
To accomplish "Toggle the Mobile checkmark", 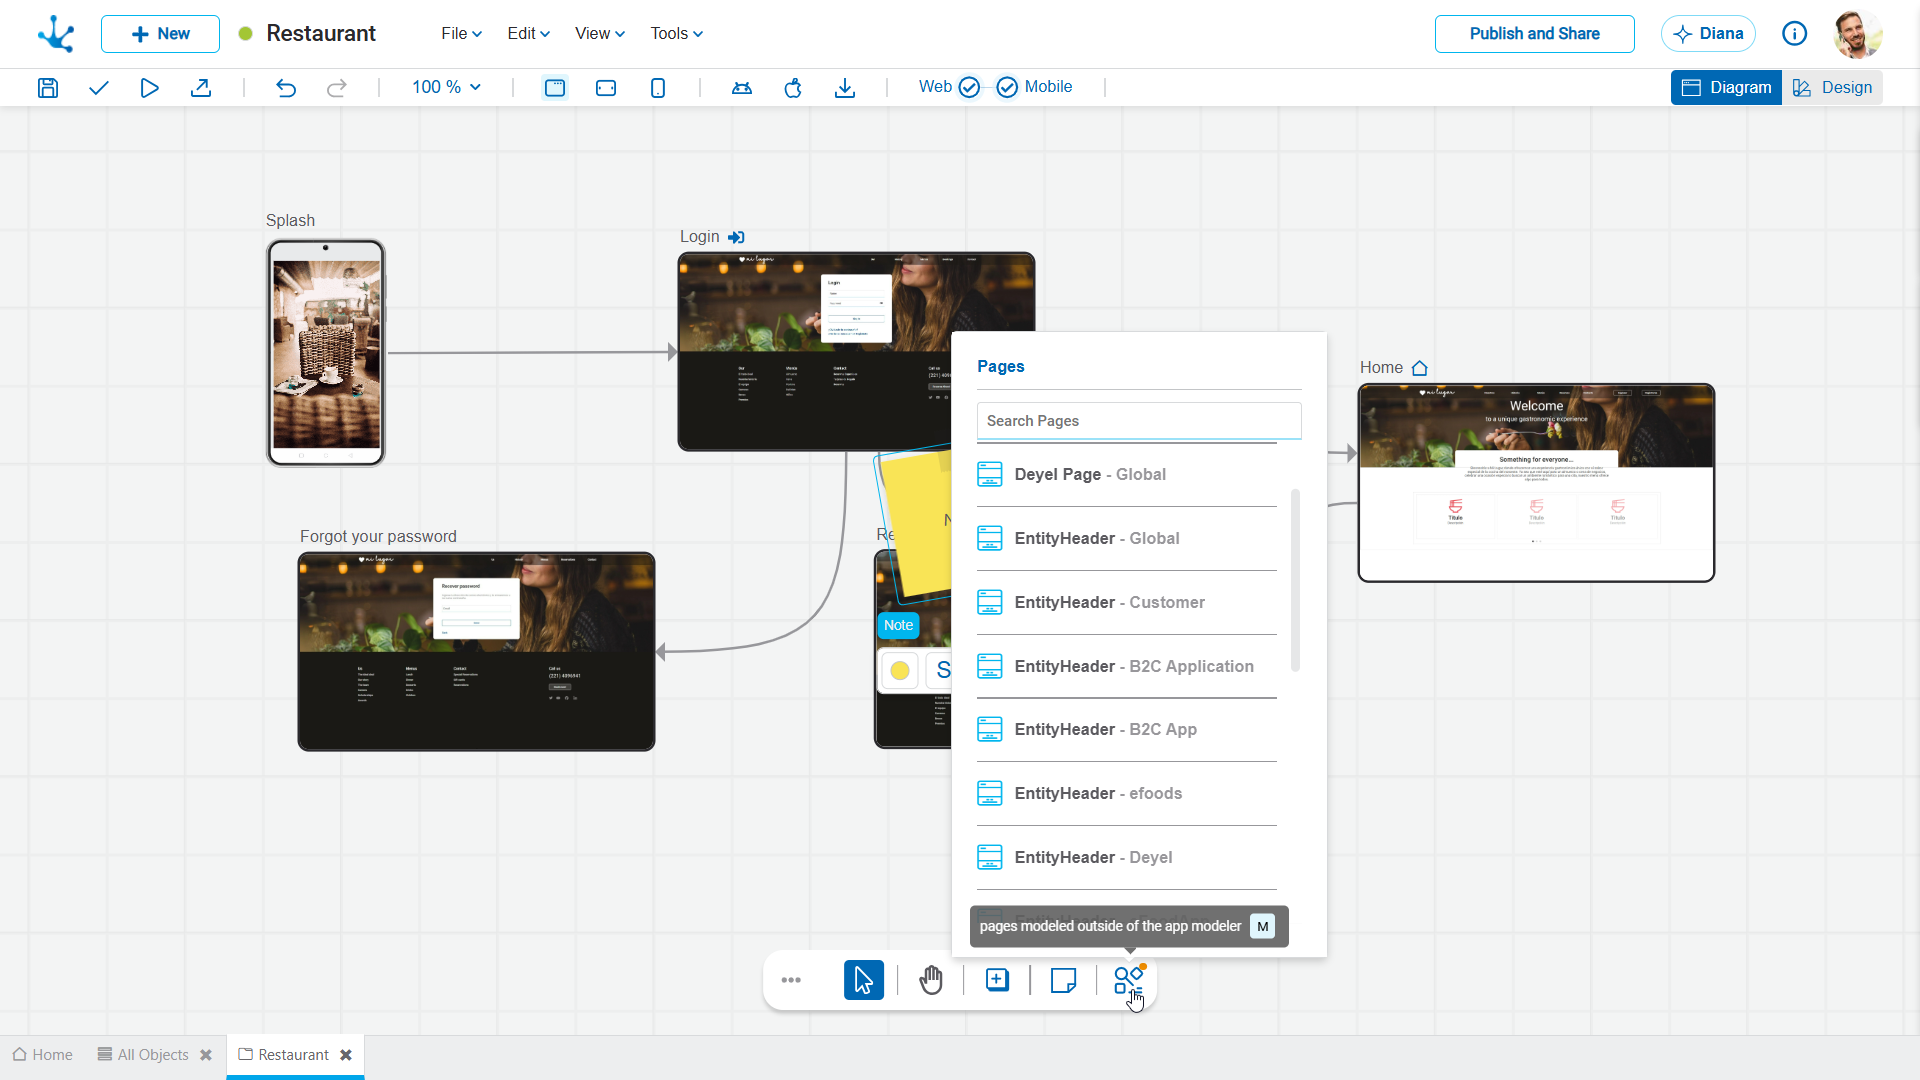I will pyautogui.click(x=1007, y=87).
